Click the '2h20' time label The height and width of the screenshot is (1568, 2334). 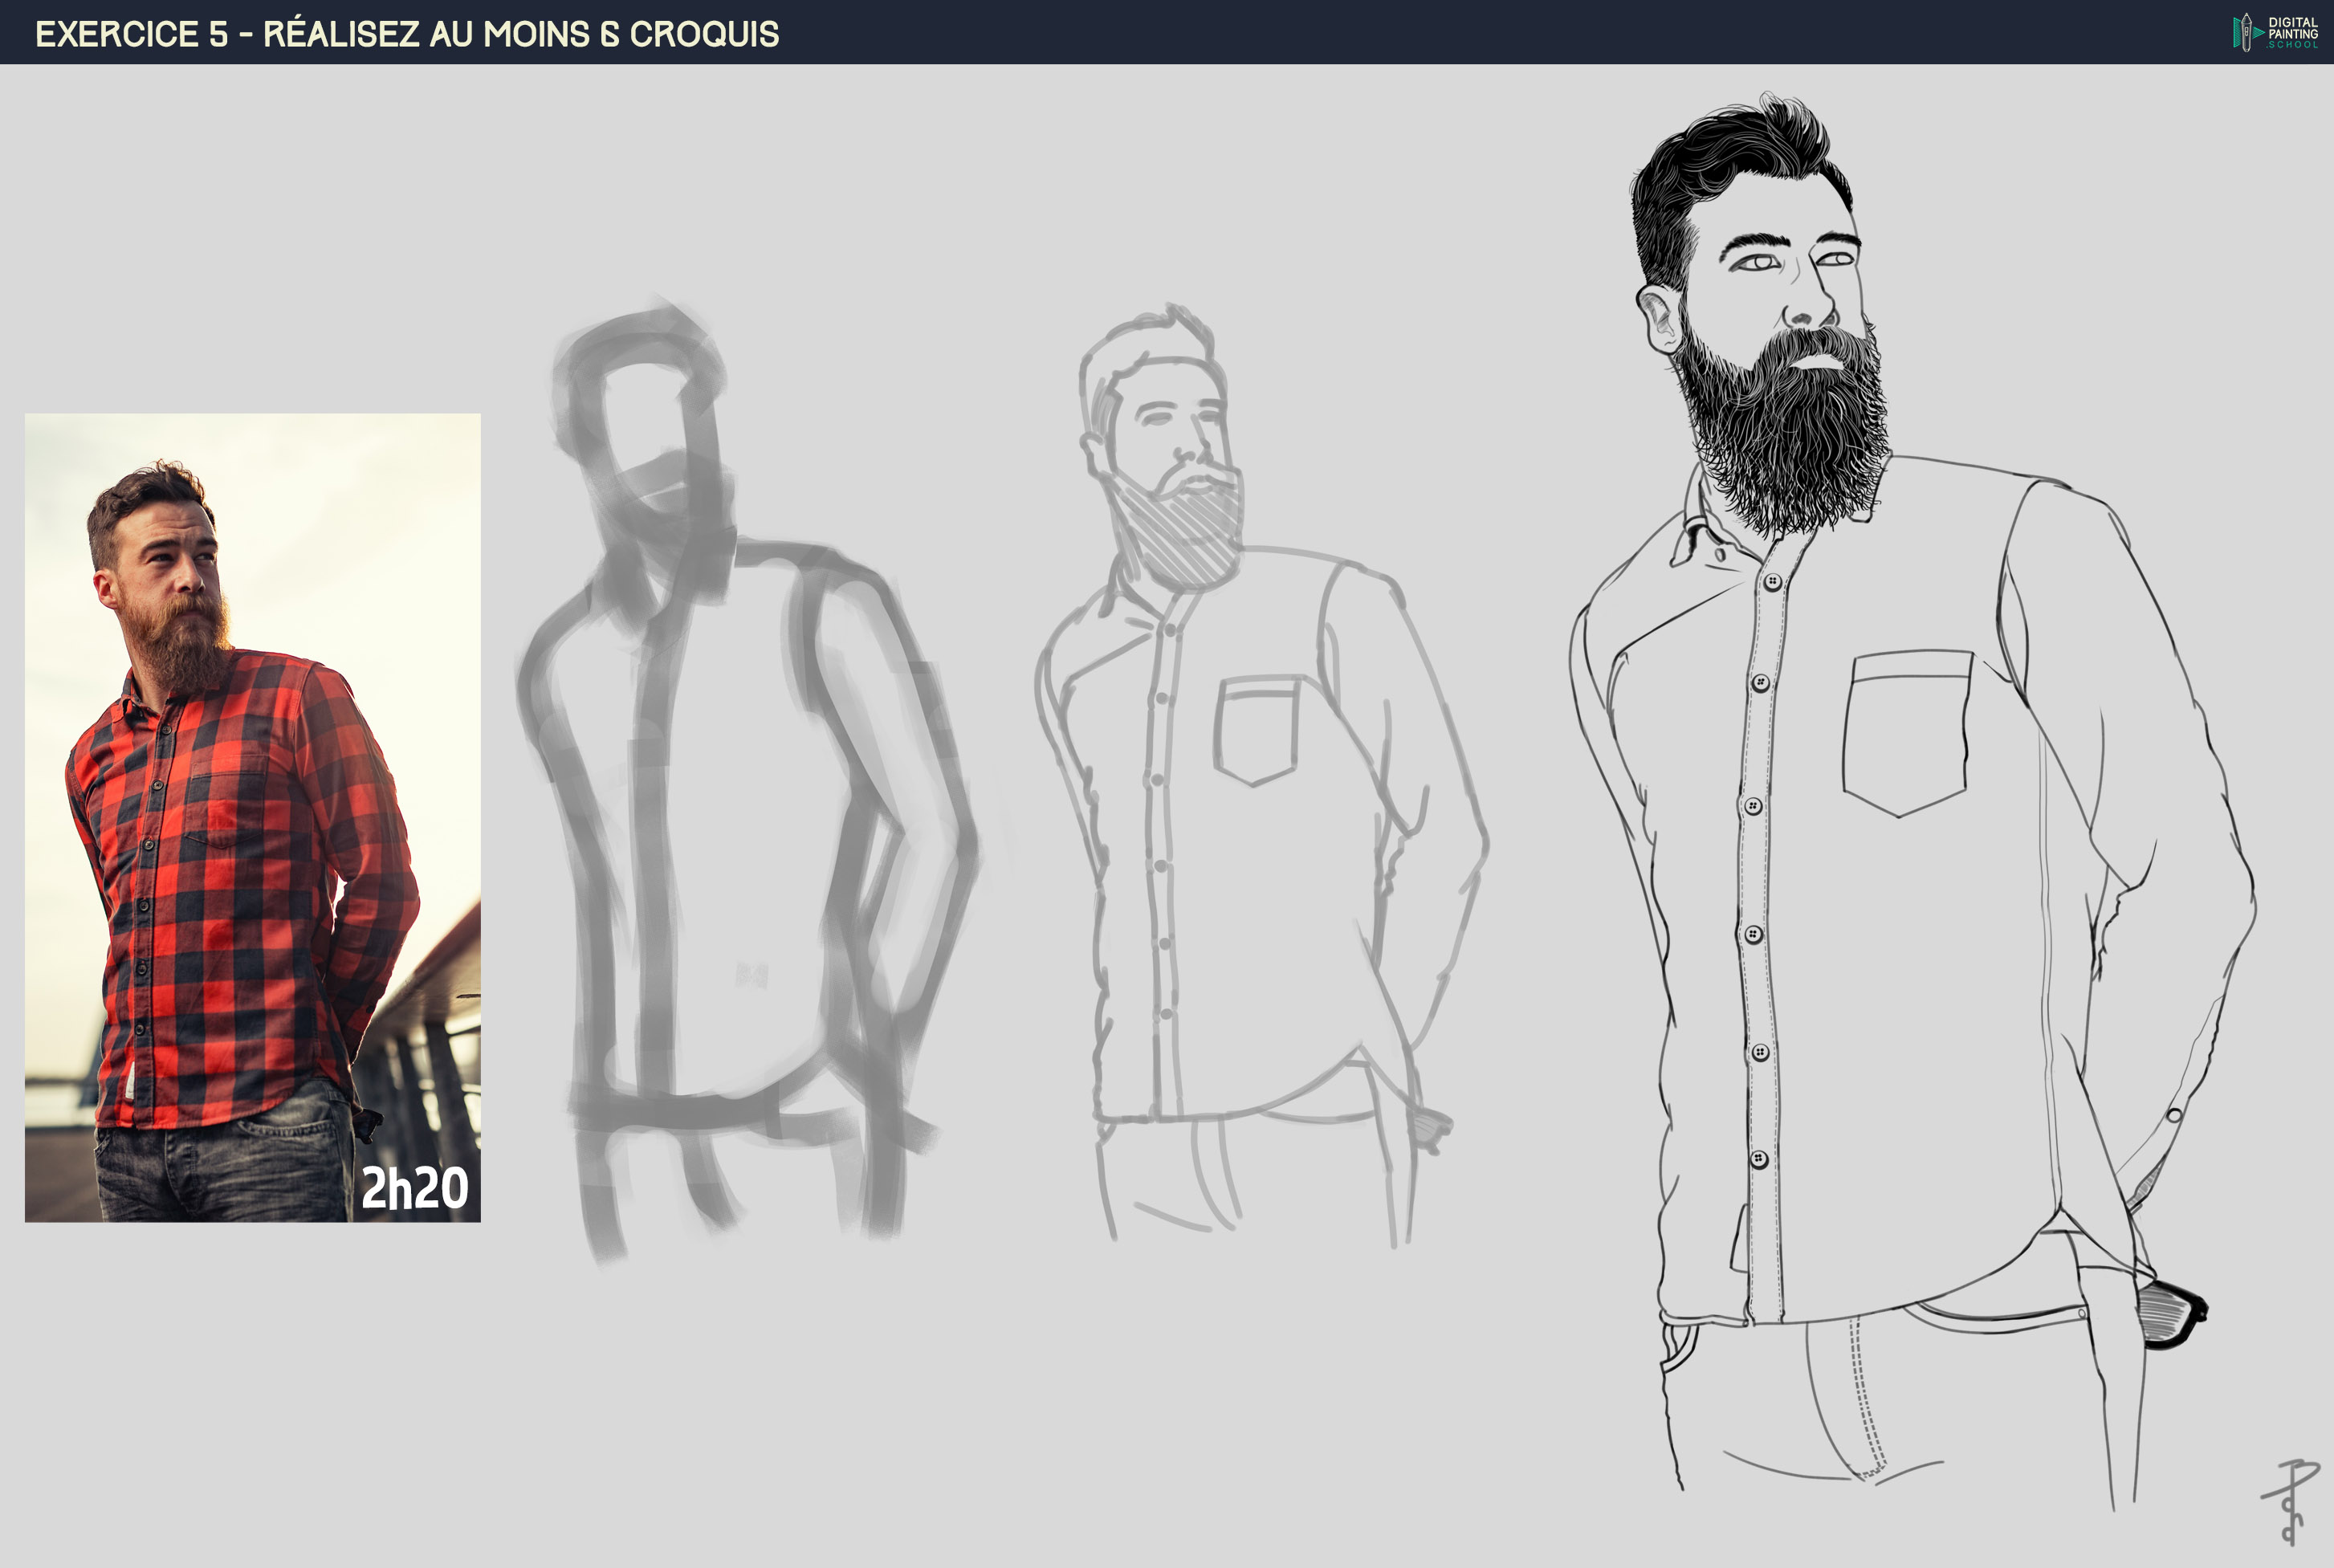coord(414,1188)
